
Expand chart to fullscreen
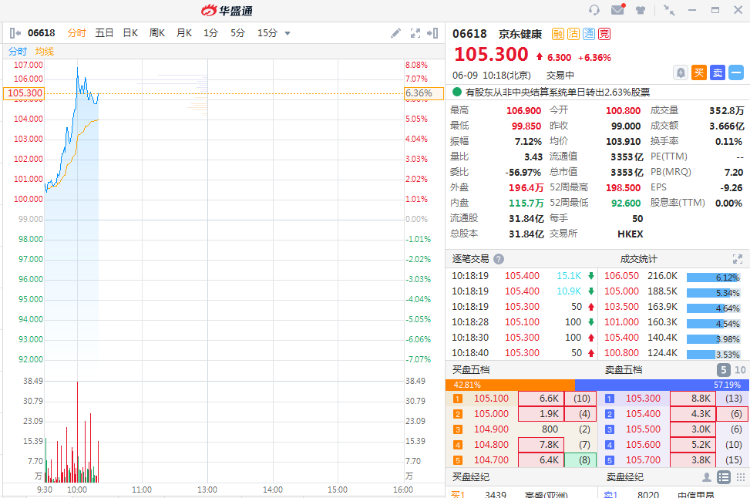[418, 33]
